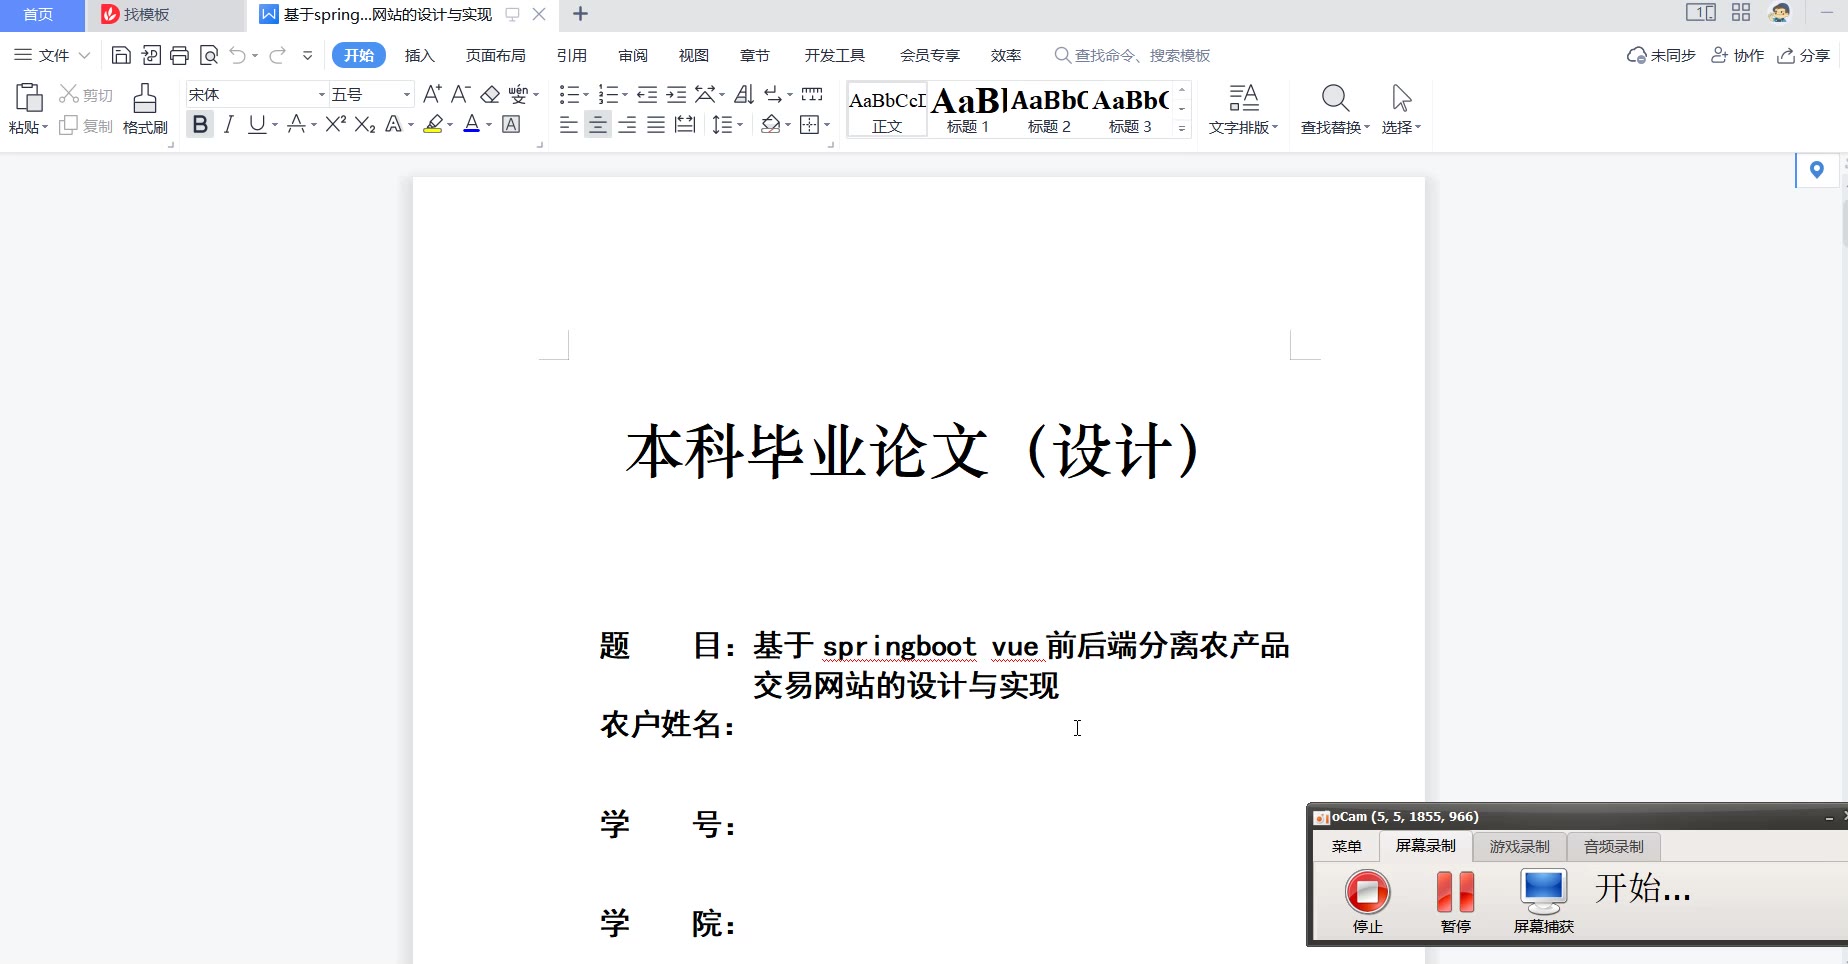Switch to the 页面布局 (Page Layout) tab
Screen dimensions: 1848x964
tap(496, 56)
